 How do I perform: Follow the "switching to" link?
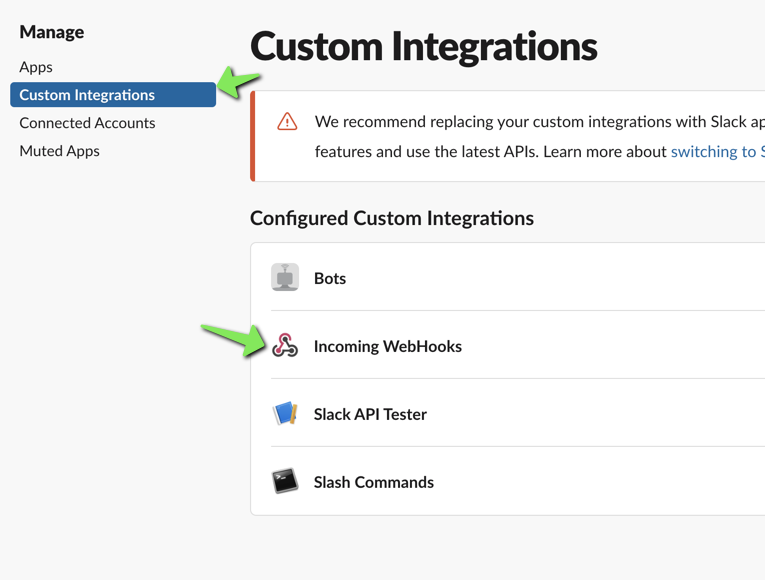(716, 152)
